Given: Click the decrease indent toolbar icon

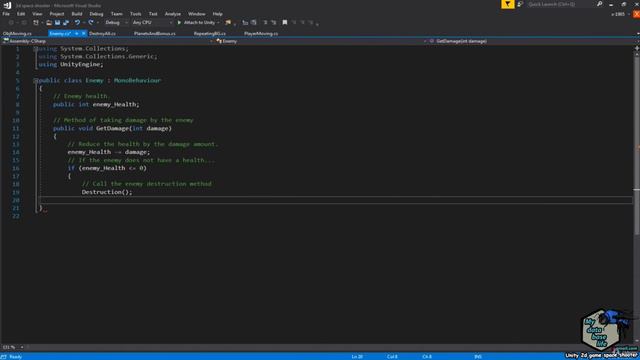Looking at the screenshot, I should click(245, 23).
